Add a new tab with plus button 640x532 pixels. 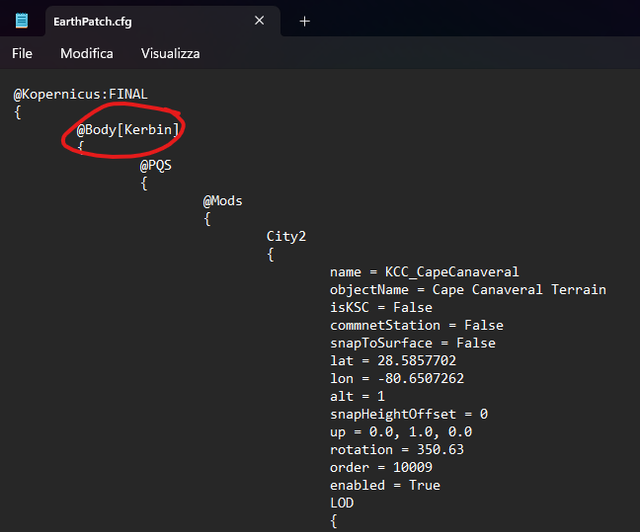coord(304,21)
